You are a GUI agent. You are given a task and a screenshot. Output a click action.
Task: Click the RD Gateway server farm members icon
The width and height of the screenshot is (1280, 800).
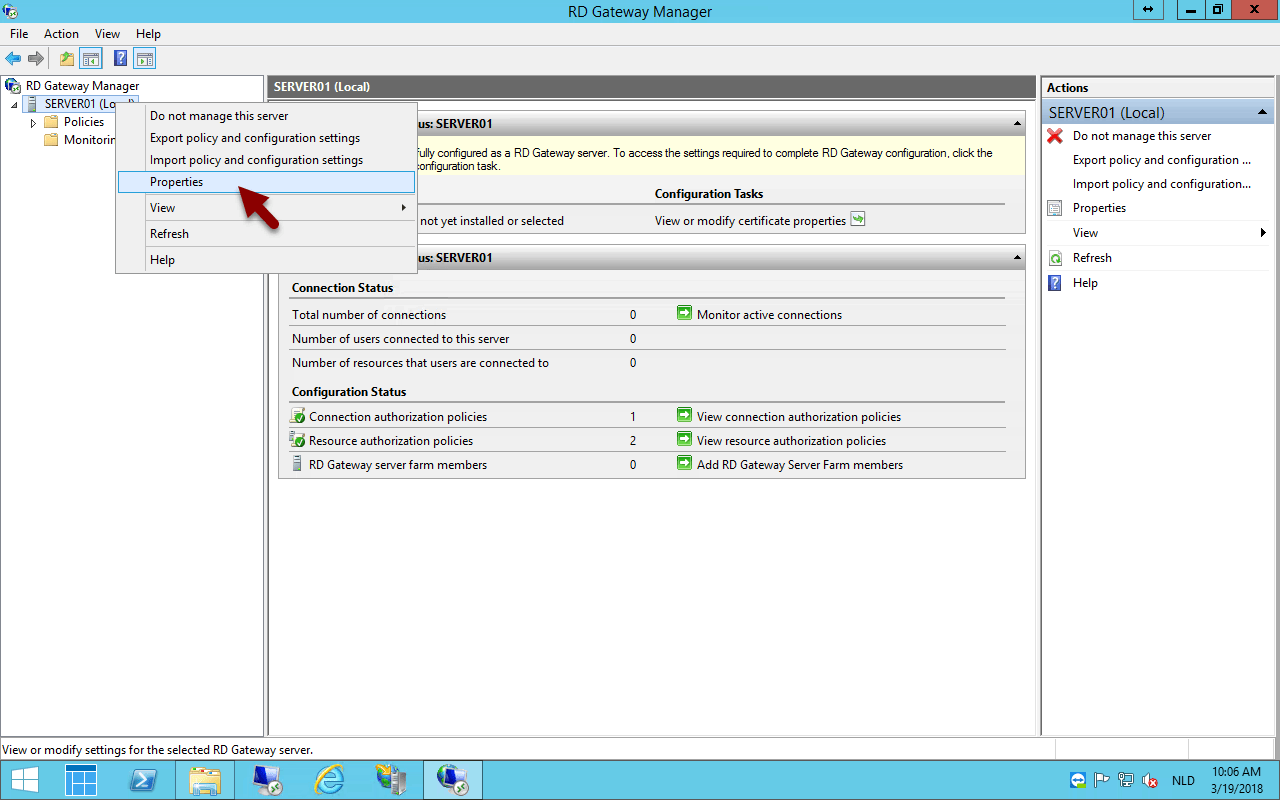(297, 464)
